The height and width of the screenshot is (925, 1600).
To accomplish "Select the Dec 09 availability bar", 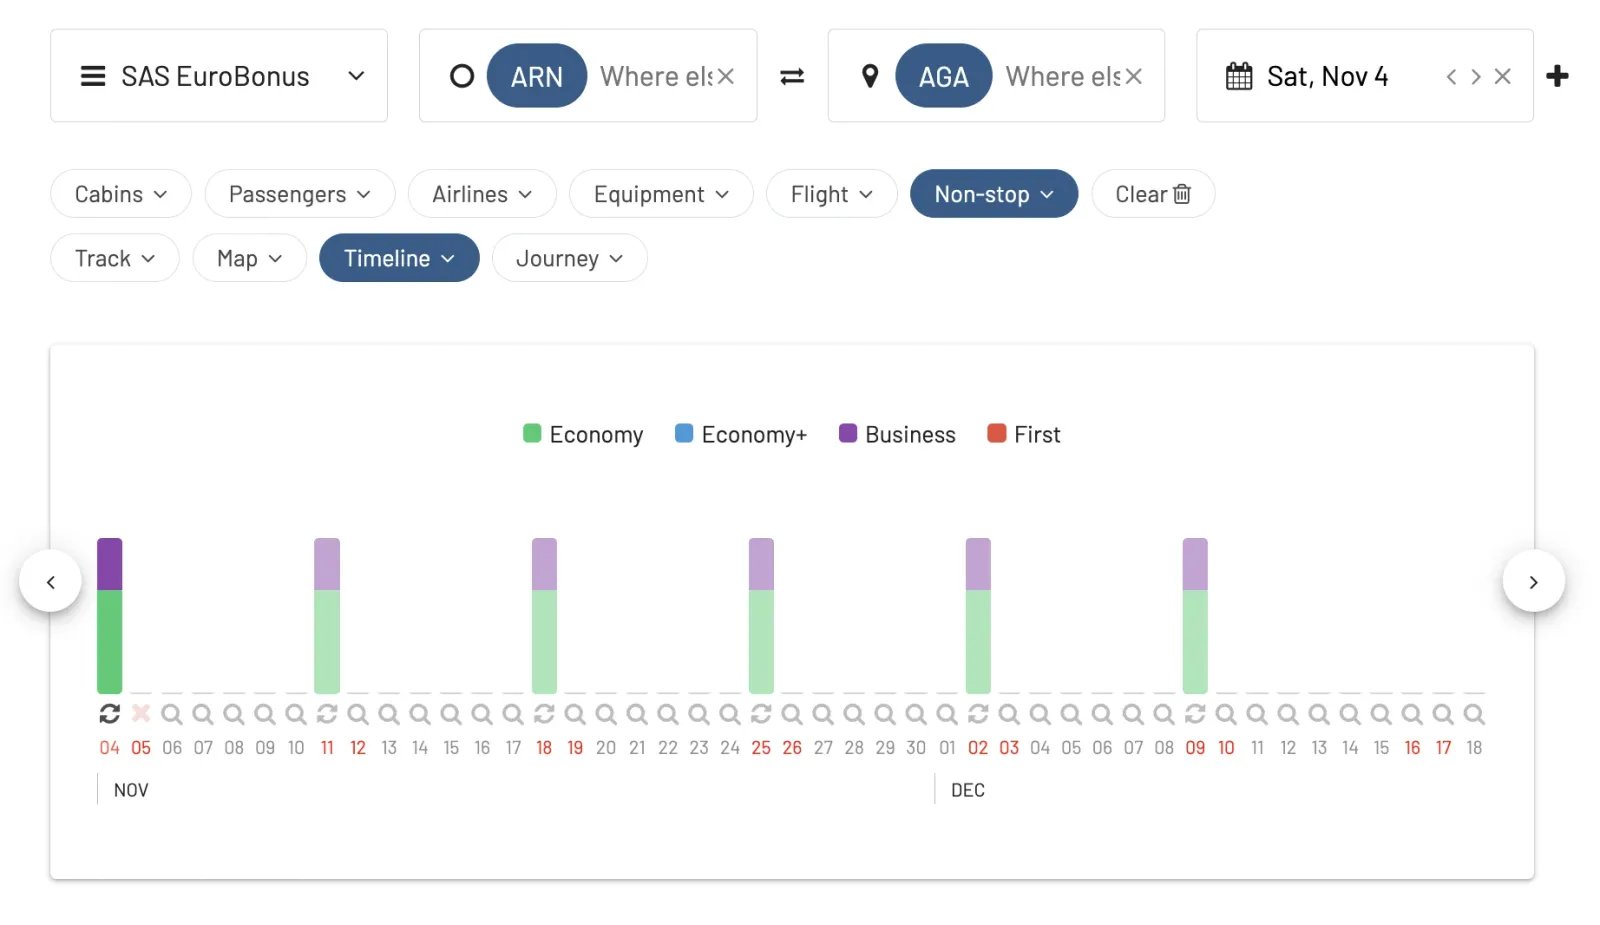I will [1195, 616].
